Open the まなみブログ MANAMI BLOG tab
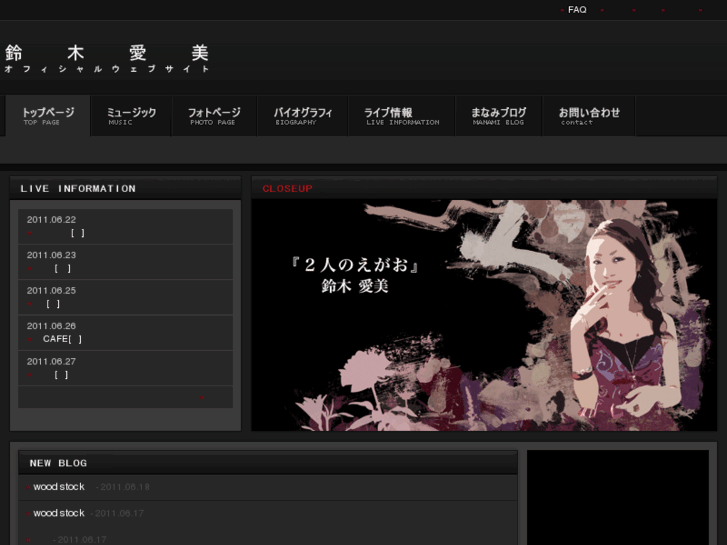The image size is (727, 545). click(x=498, y=116)
